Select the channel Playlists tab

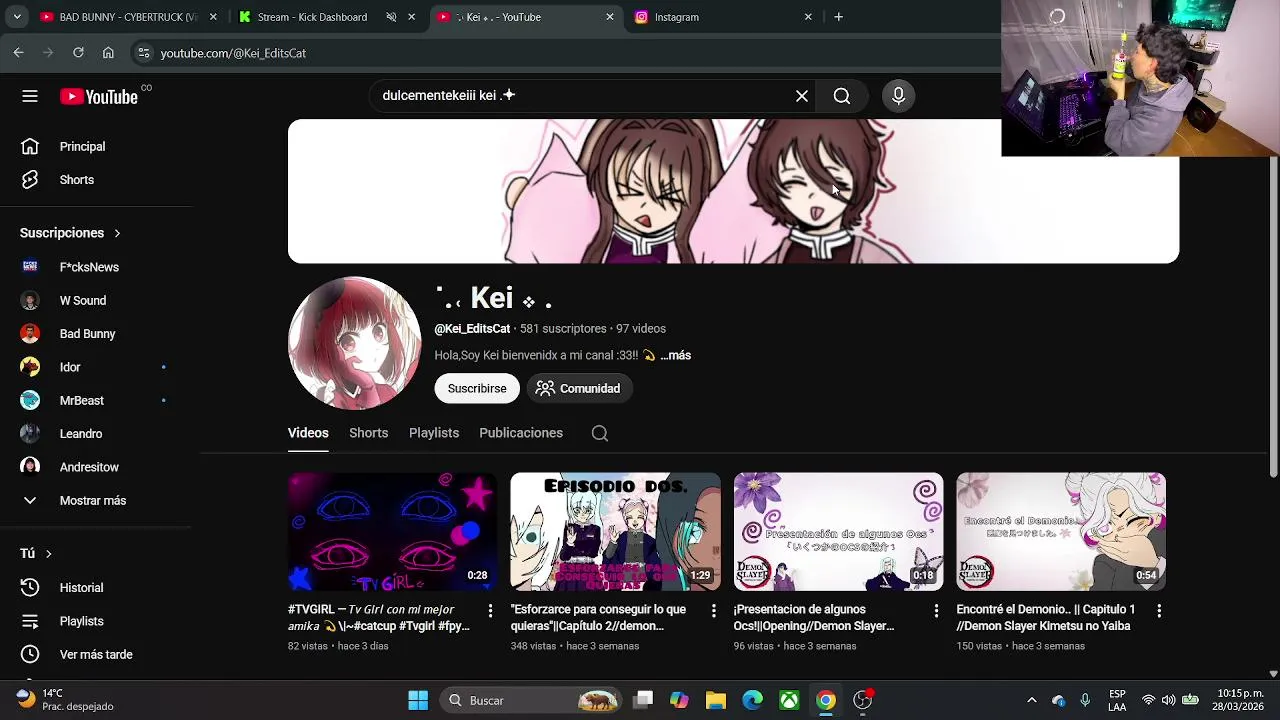coord(434,433)
